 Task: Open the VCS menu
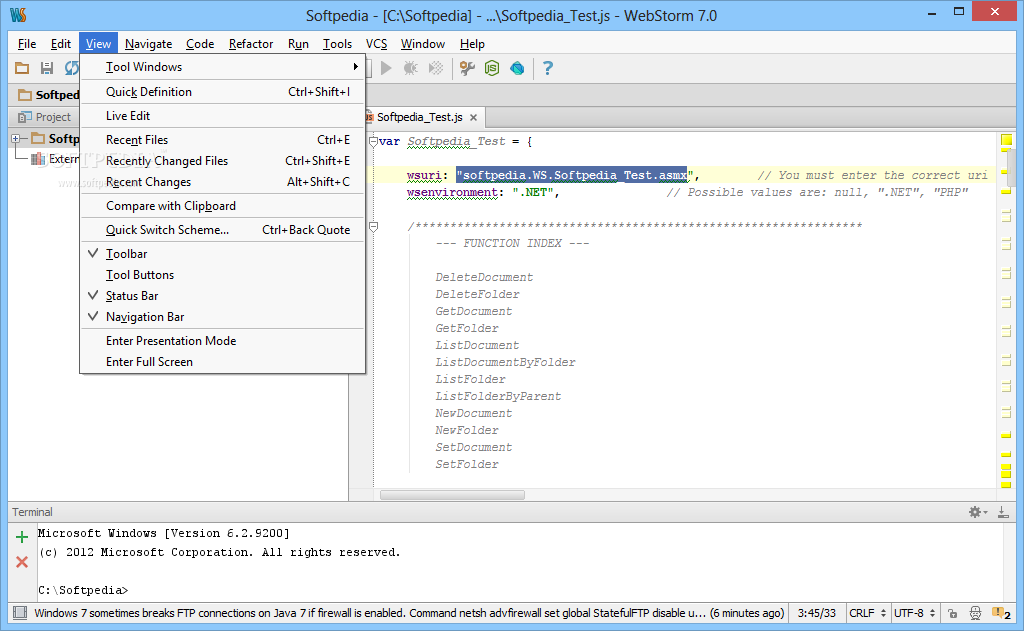(376, 44)
